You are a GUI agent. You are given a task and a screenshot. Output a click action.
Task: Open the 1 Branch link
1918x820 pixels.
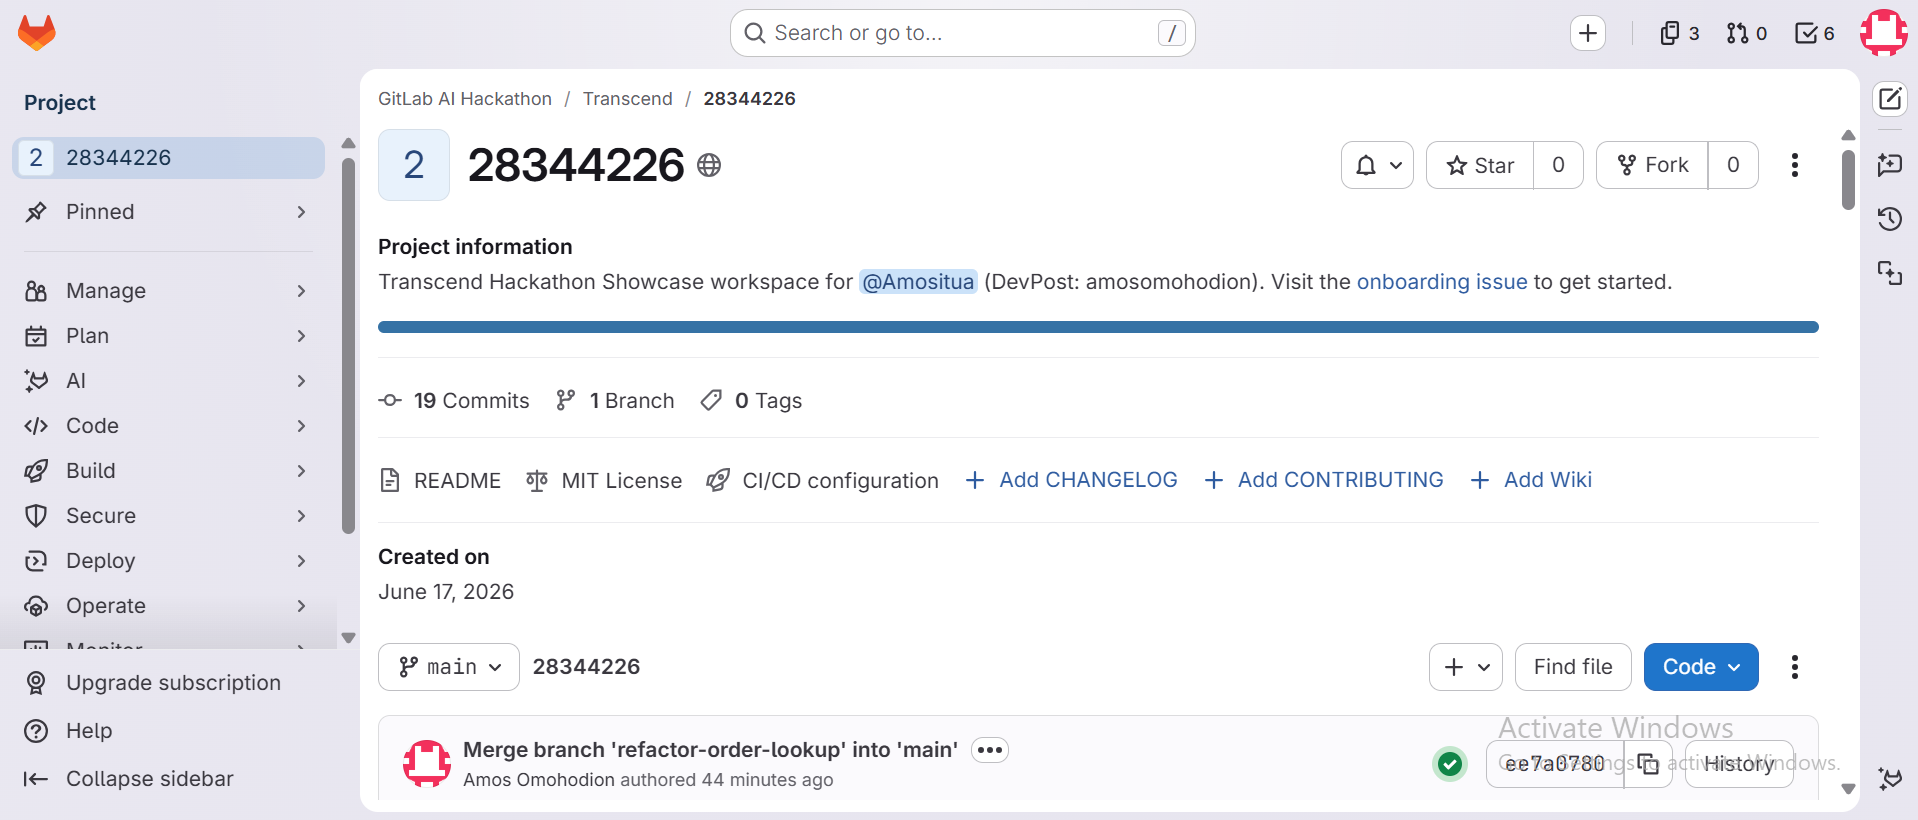click(615, 401)
